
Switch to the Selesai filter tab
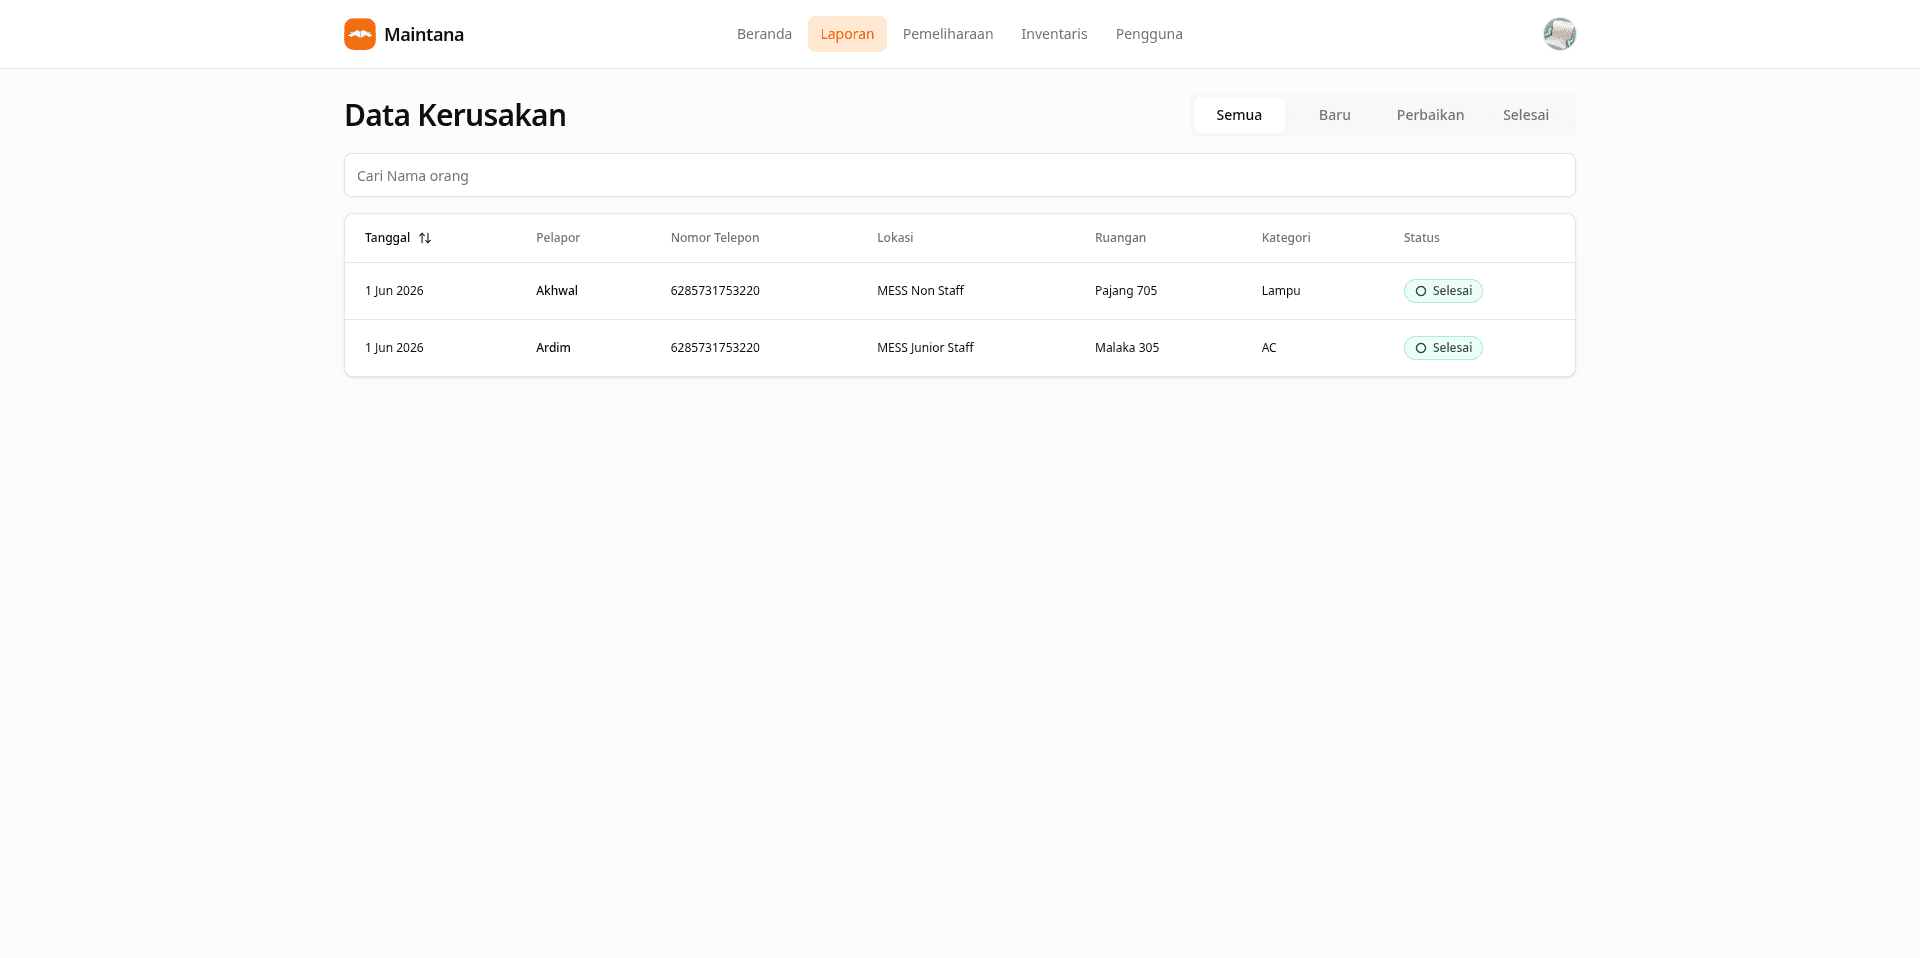pos(1526,115)
